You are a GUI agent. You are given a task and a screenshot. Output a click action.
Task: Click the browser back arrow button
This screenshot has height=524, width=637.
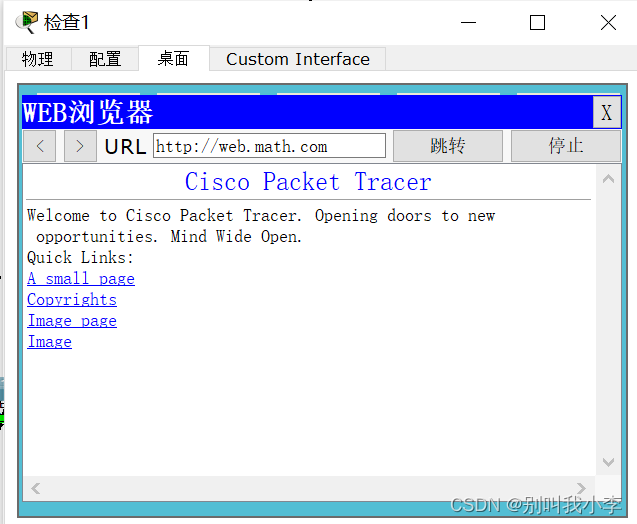[39, 146]
